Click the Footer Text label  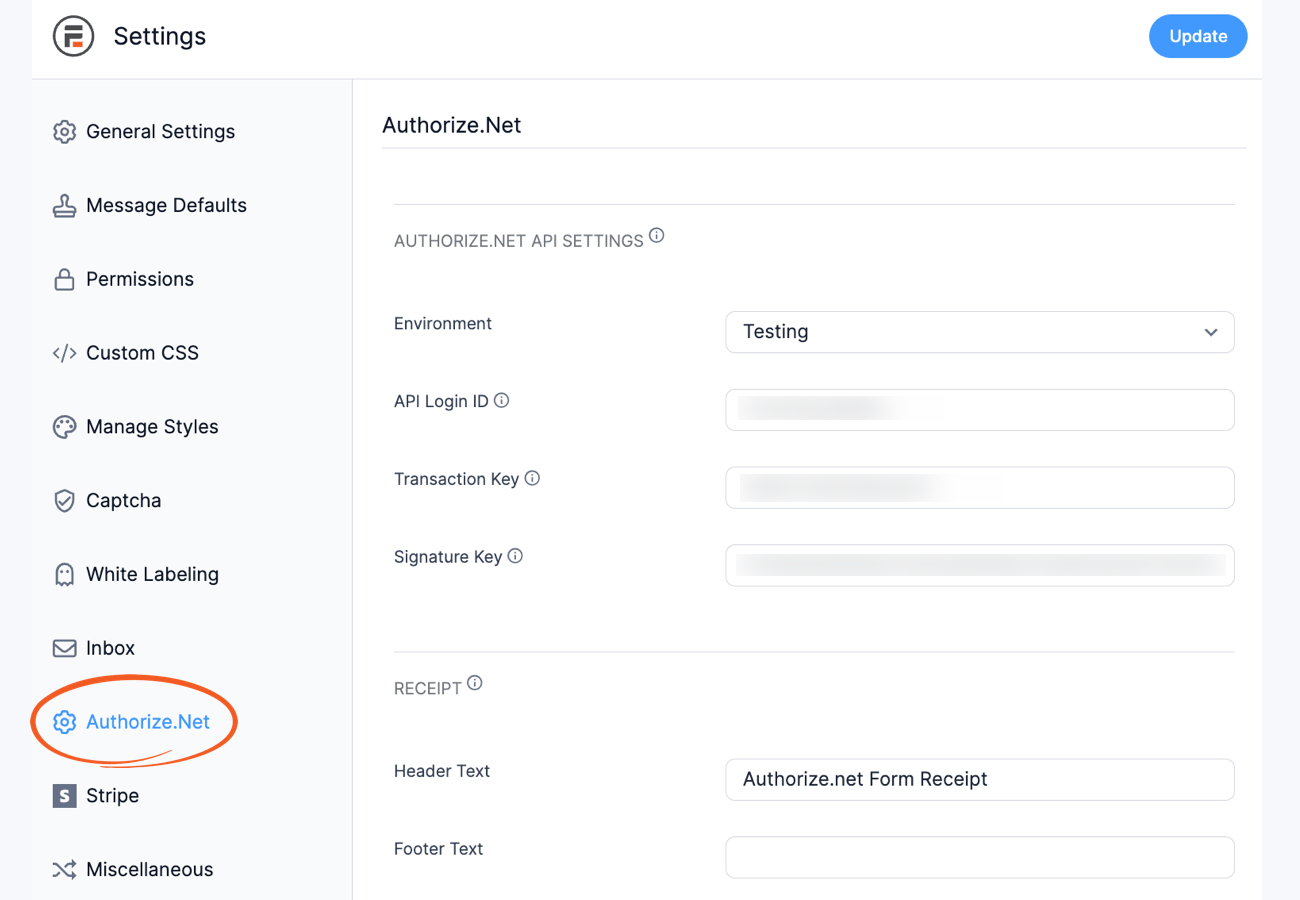[x=439, y=849]
